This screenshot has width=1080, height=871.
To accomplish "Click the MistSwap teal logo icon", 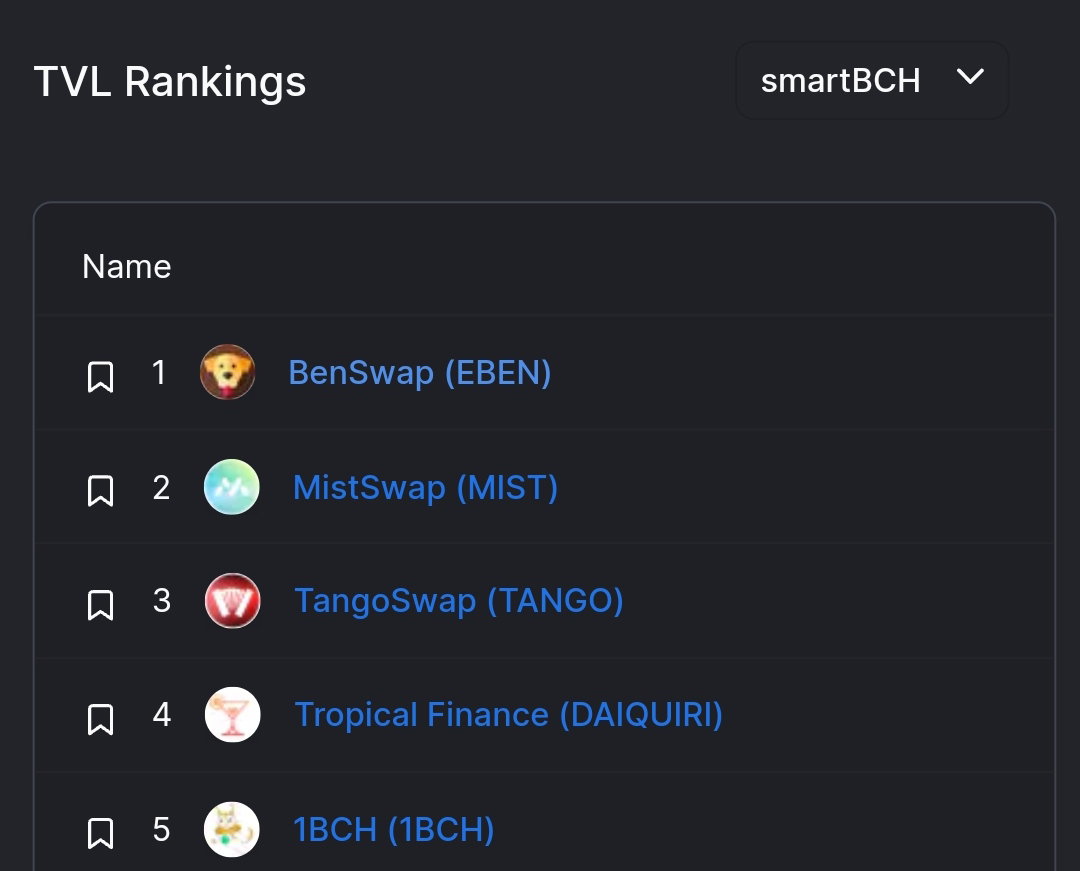I will coord(231,487).
